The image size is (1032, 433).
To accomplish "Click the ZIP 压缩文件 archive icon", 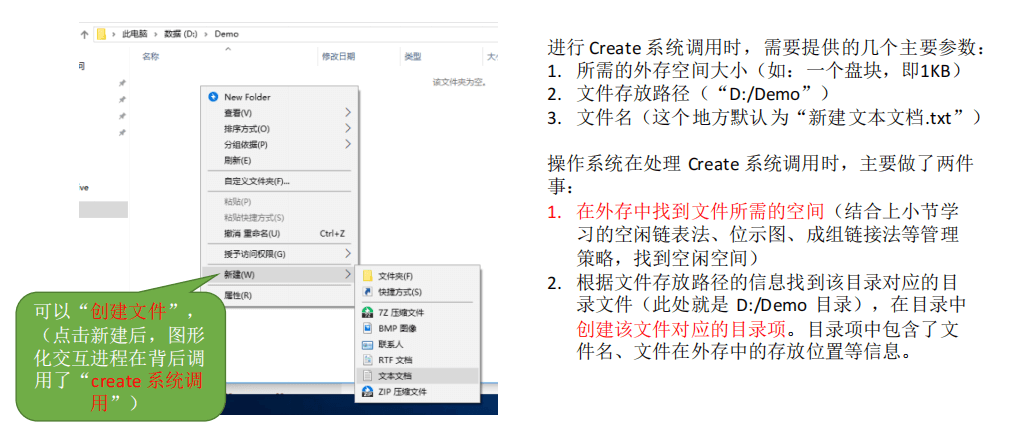I will (367, 392).
